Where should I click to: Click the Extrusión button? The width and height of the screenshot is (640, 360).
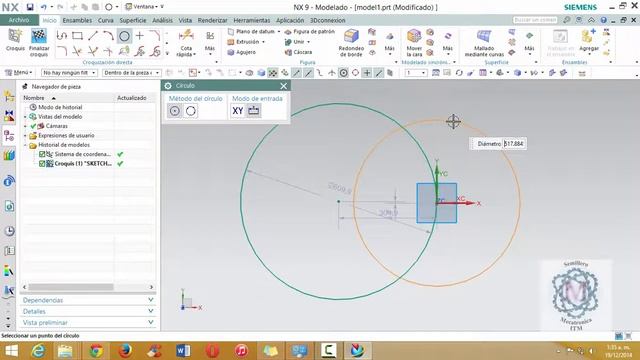pyautogui.click(x=244, y=42)
